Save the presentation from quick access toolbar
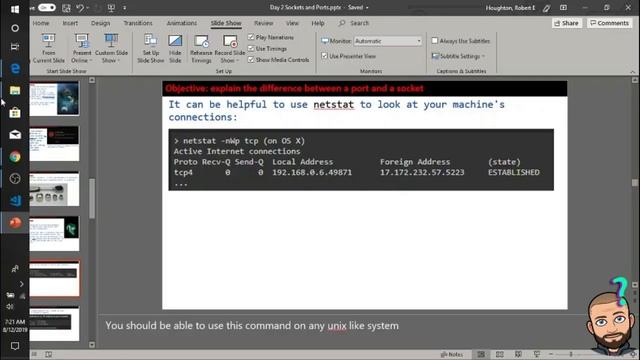Screen dimensions: 640x360 point(66,8)
